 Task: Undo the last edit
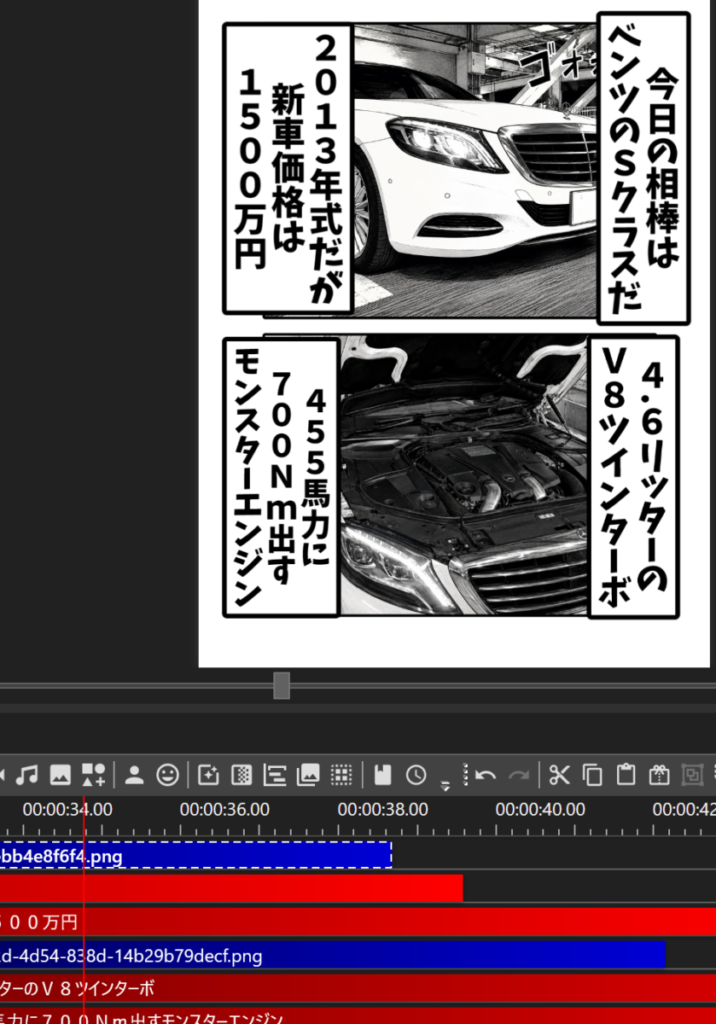485,775
